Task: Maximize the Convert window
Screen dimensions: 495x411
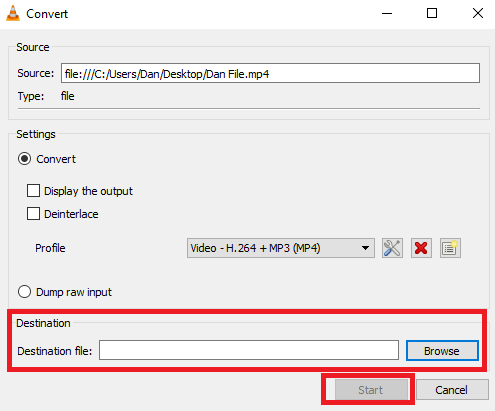Action: coord(432,14)
